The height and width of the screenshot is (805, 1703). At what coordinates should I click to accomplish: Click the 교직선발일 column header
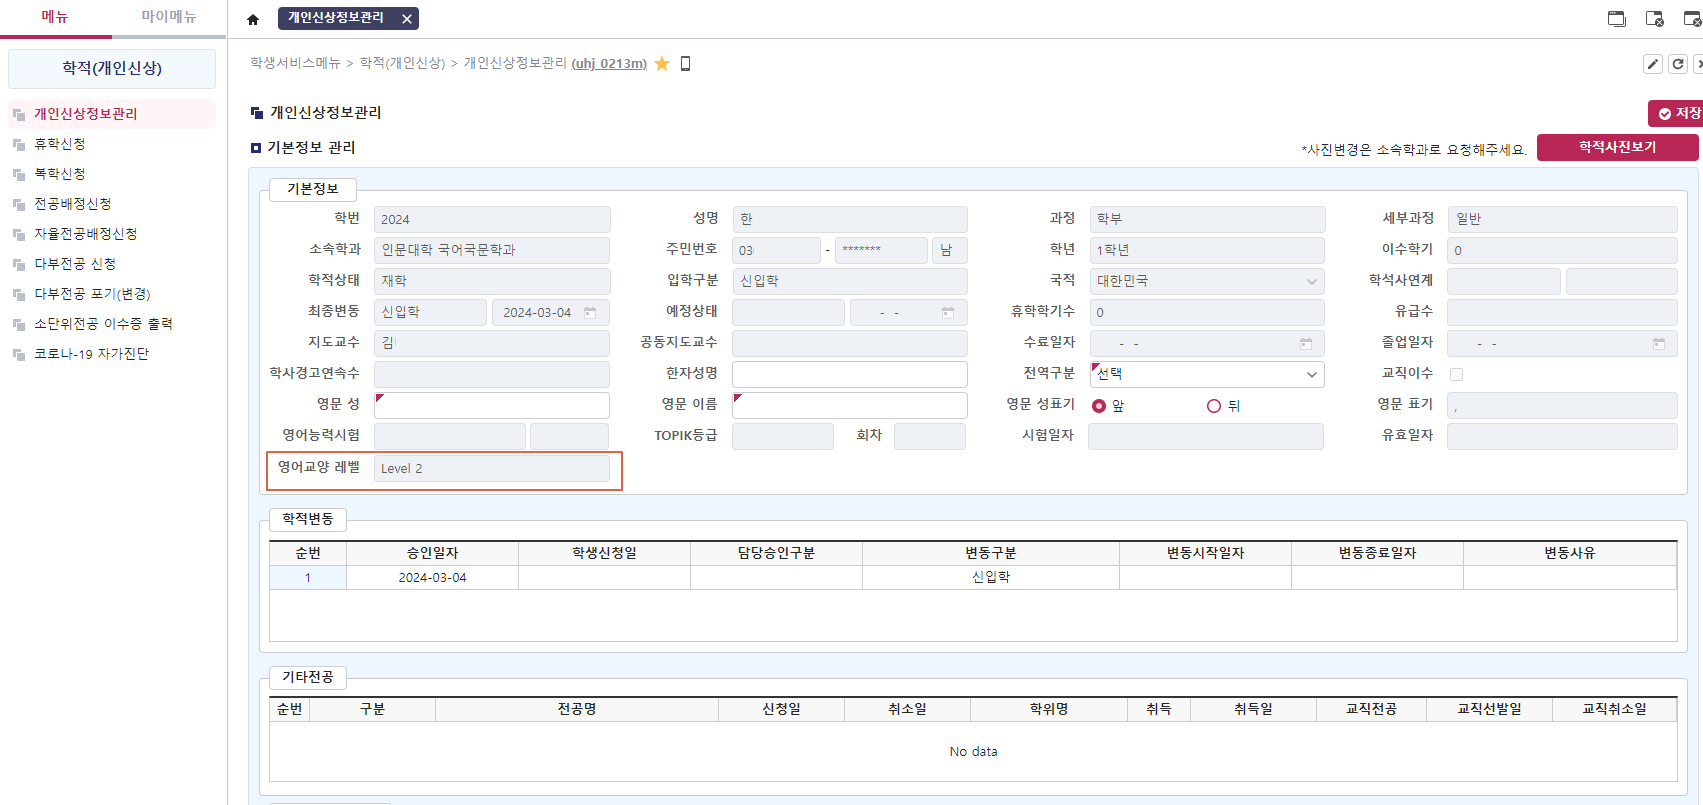point(1489,709)
